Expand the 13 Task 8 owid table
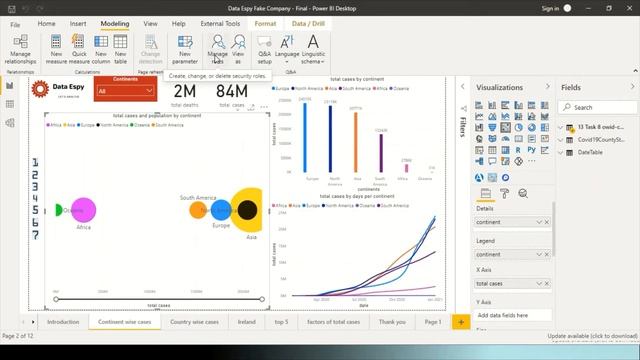Screen dimensions: 640x360 (x=560, y=127)
